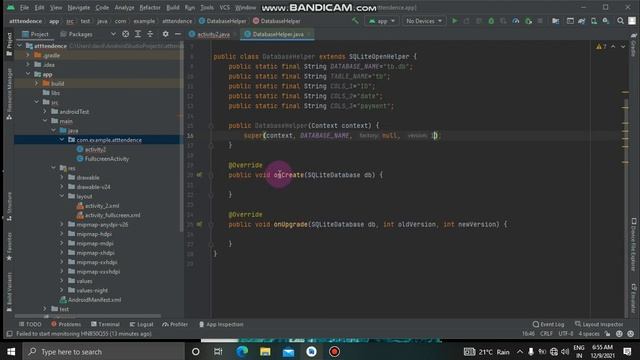Expand the .gradle folder
The width and height of the screenshot is (640, 360).
(28, 55)
